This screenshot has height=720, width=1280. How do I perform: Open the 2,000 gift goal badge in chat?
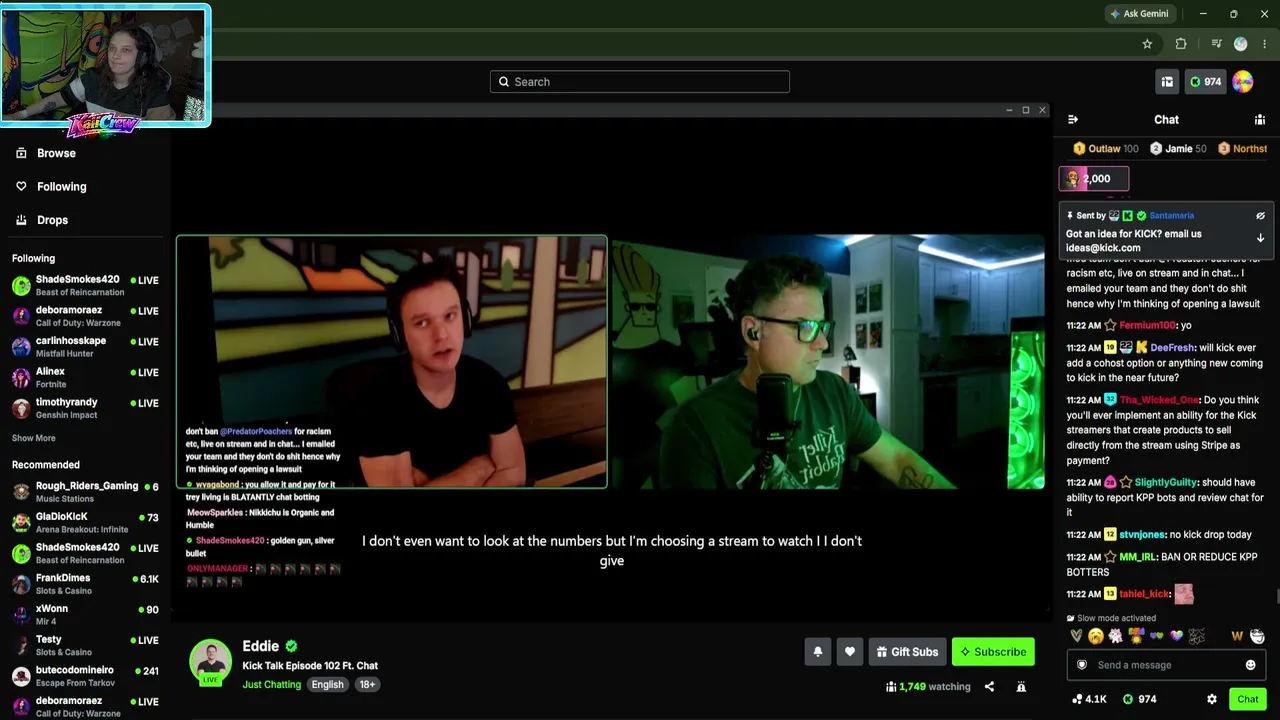(x=1094, y=179)
